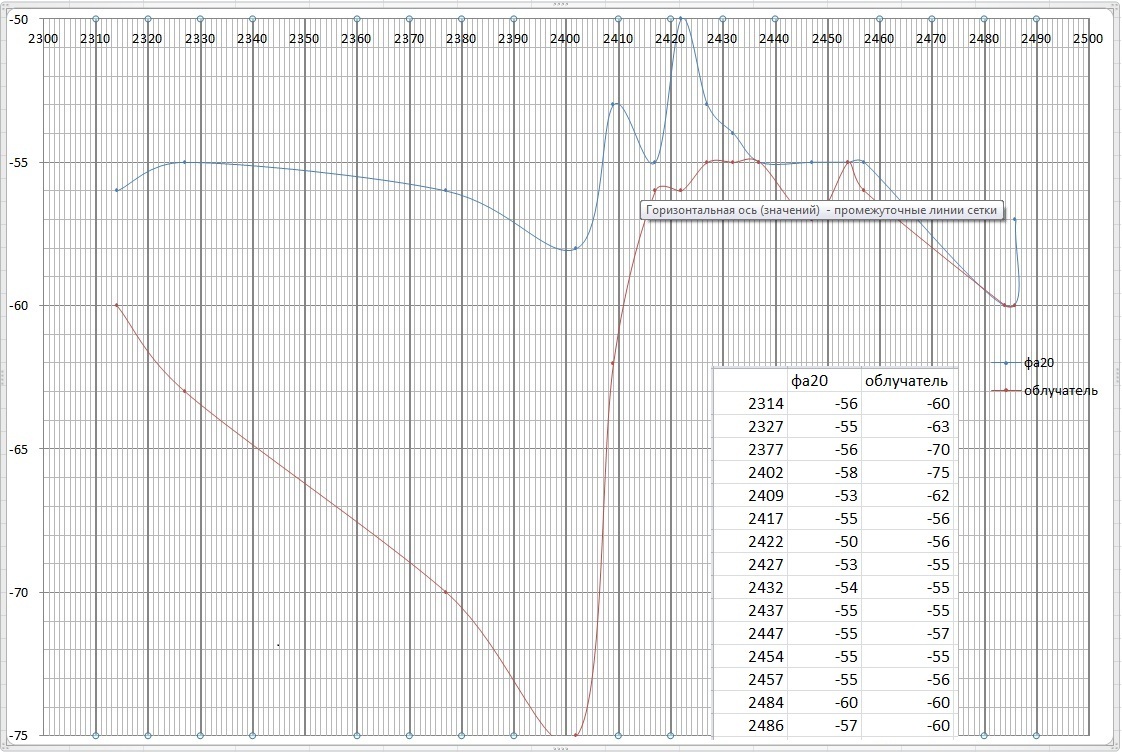
Task: Select the облучатель value -75 in row 2402
Action: point(938,472)
